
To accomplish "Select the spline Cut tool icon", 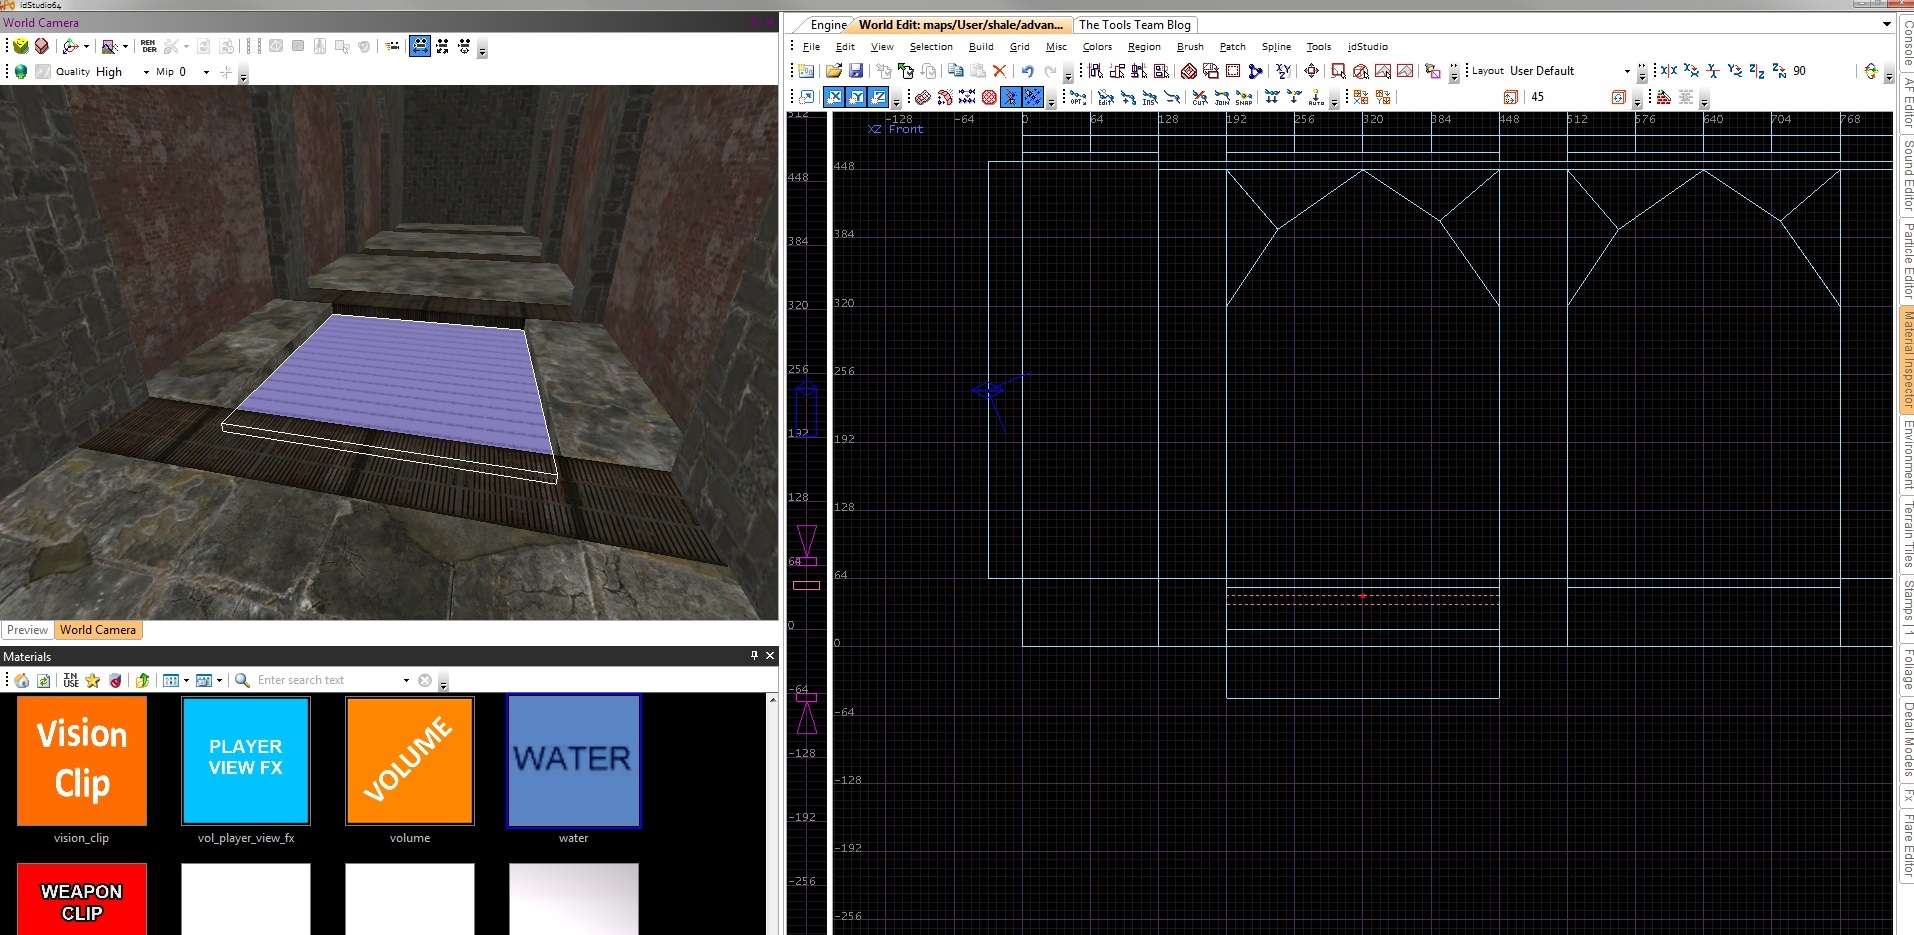I will tap(1199, 97).
